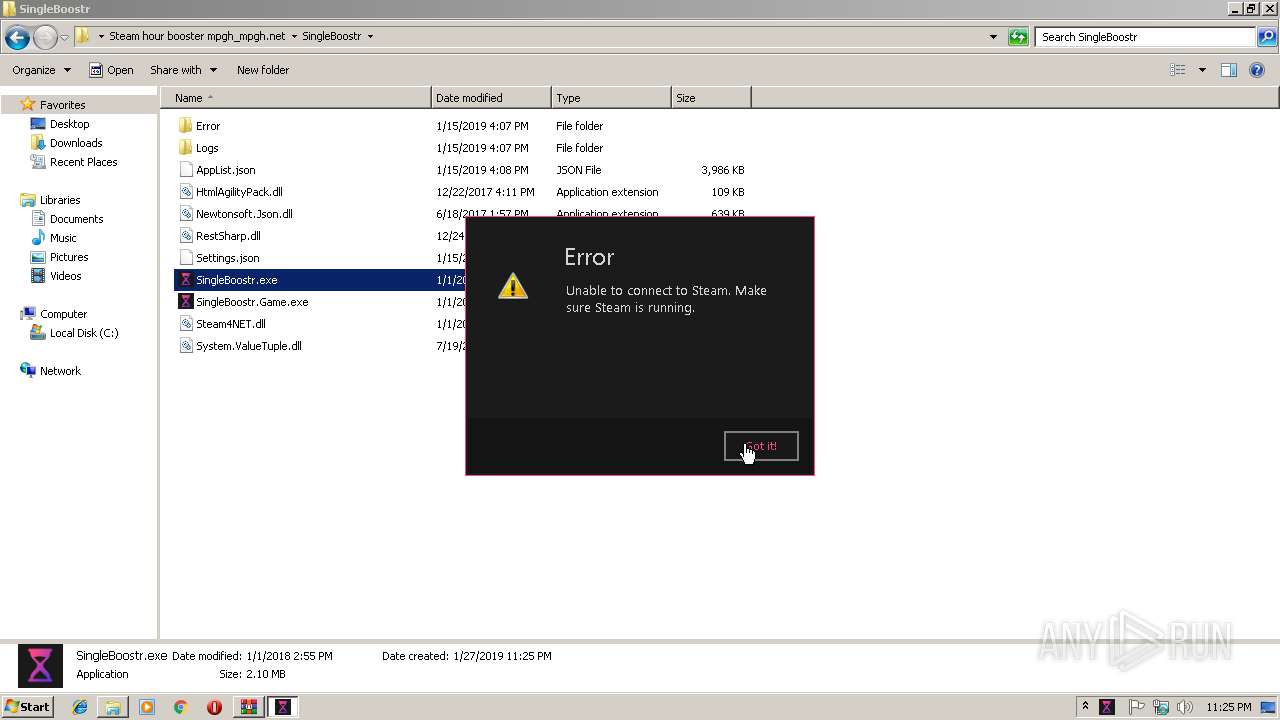Open Libraries in navigation pane
1280x720 pixels.
pos(60,200)
